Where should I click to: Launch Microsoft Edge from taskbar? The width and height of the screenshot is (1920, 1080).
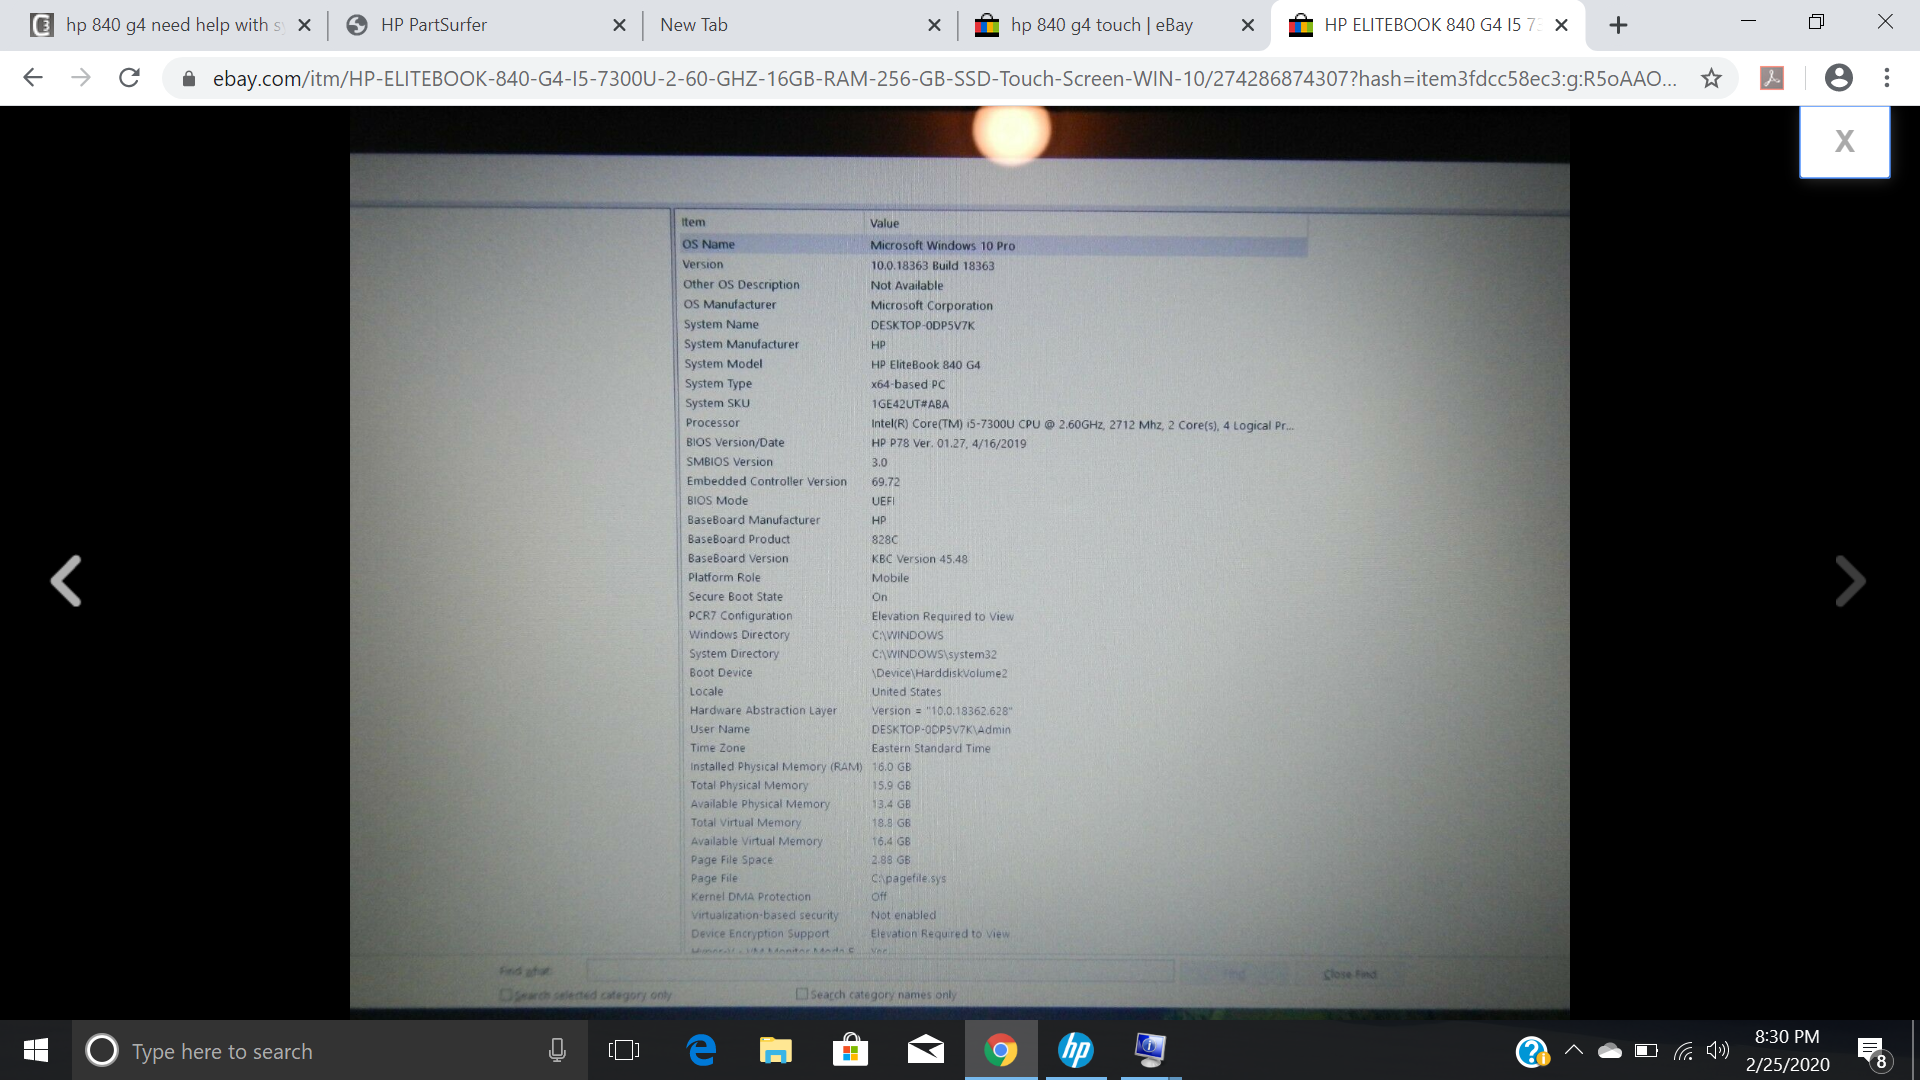point(702,1050)
